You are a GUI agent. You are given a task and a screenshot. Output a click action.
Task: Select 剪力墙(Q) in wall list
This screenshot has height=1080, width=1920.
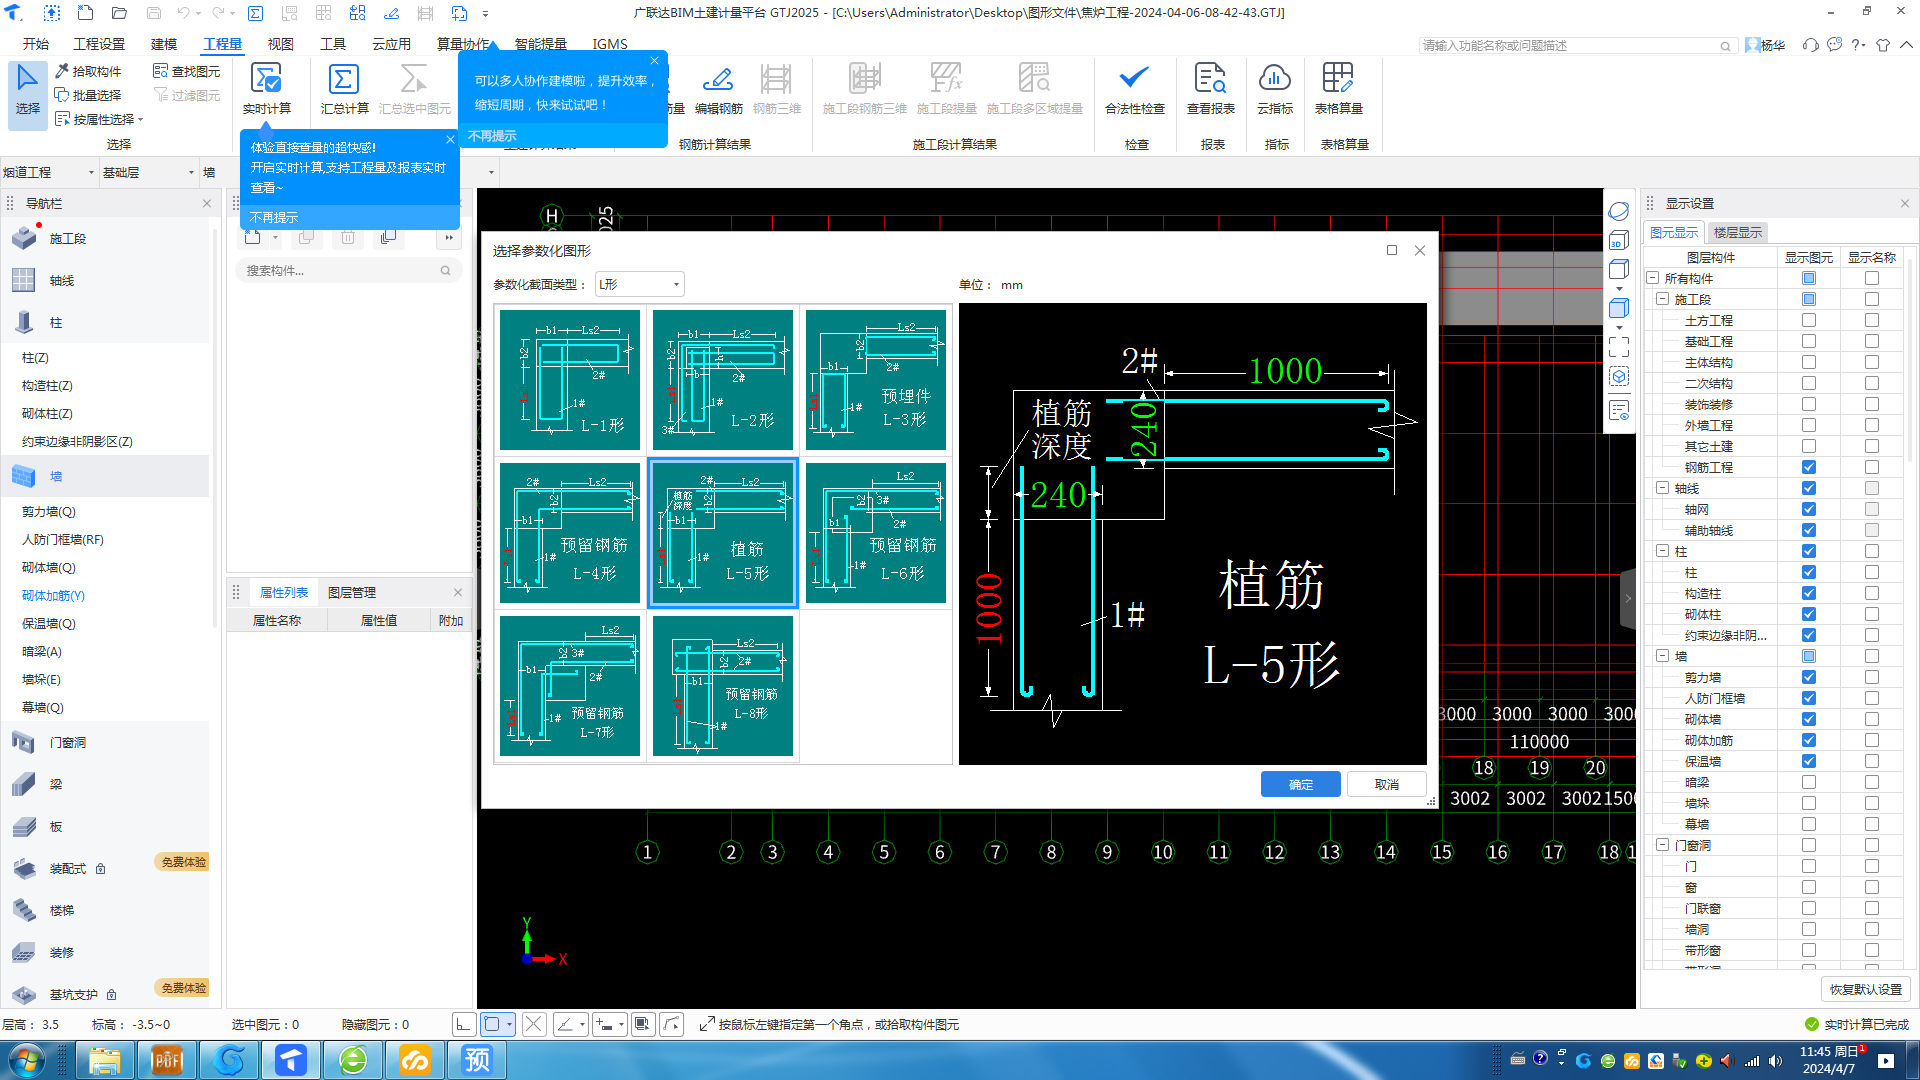[49, 511]
